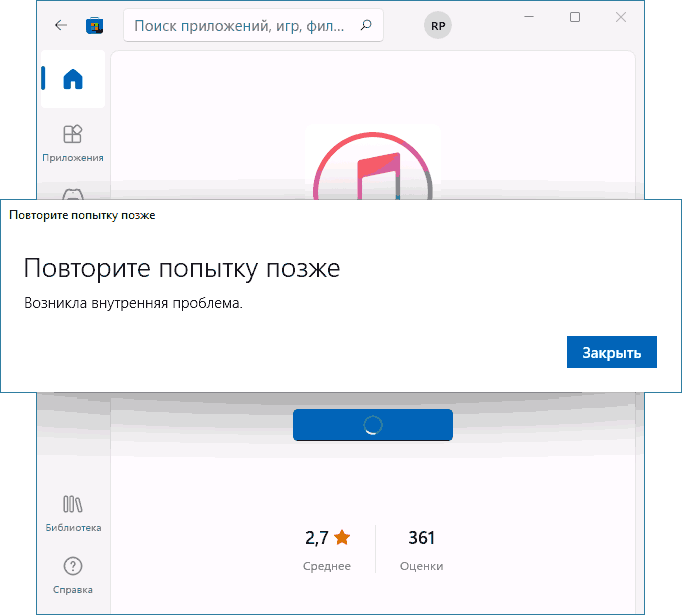Screen dimensions: 682x615
Task: Click the 2,7 average rating
Action: click(x=316, y=538)
